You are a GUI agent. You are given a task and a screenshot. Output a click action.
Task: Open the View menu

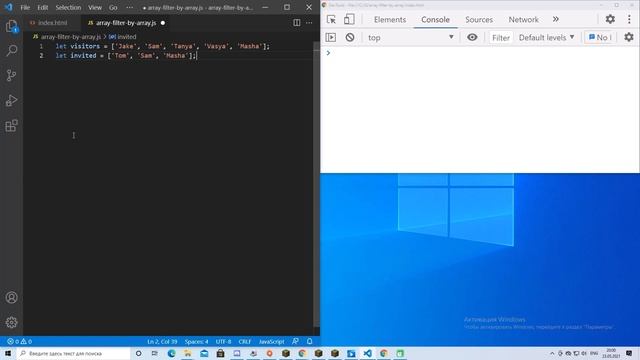click(95, 7)
